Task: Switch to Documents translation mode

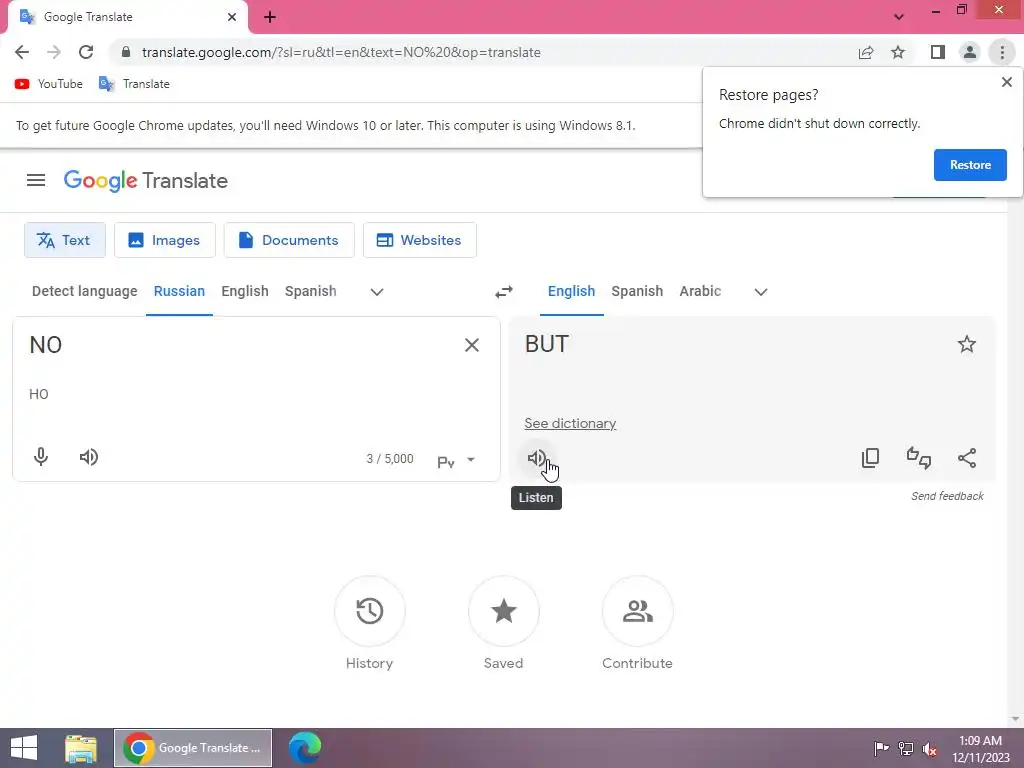Action: coord(289,240)
